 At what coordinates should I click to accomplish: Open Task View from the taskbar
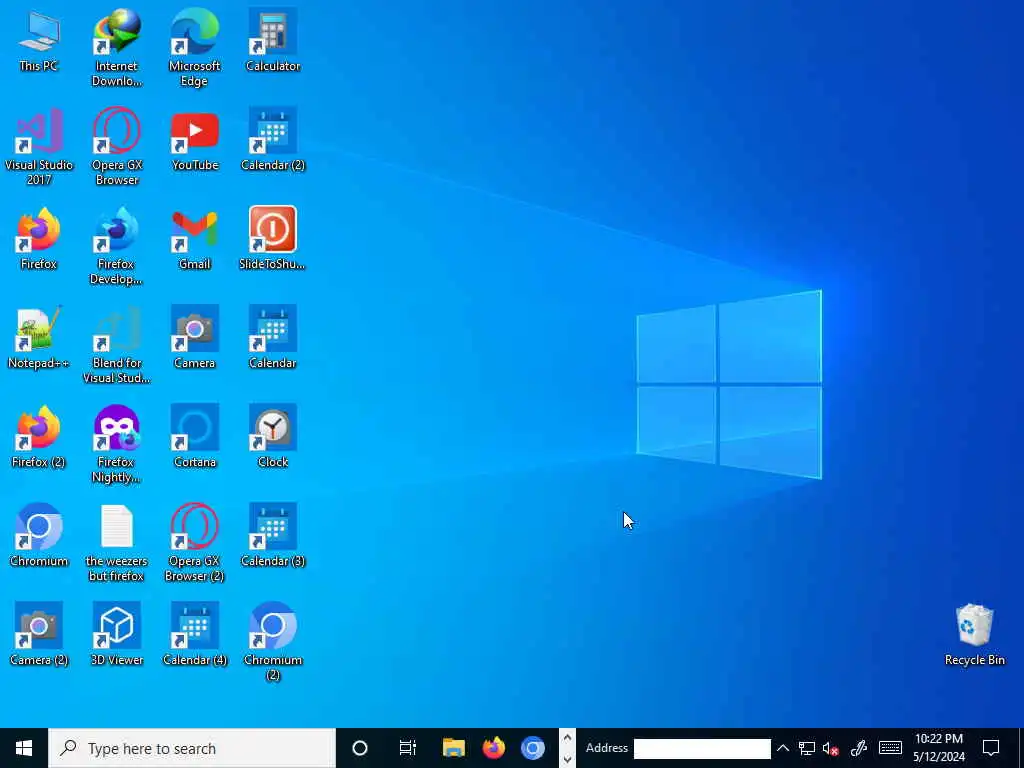pos(408,748)
